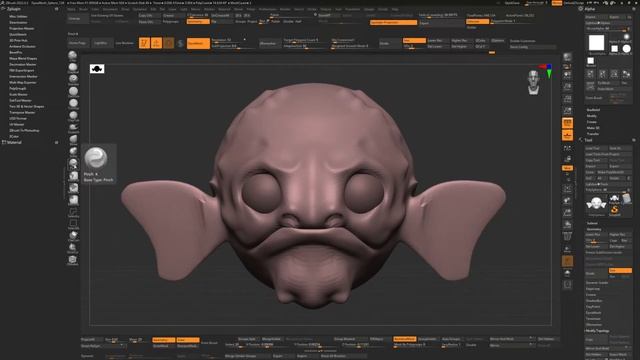Click the model silhouette thumbnail in canvas
640x360 pixels.
(x=97, y=69)
